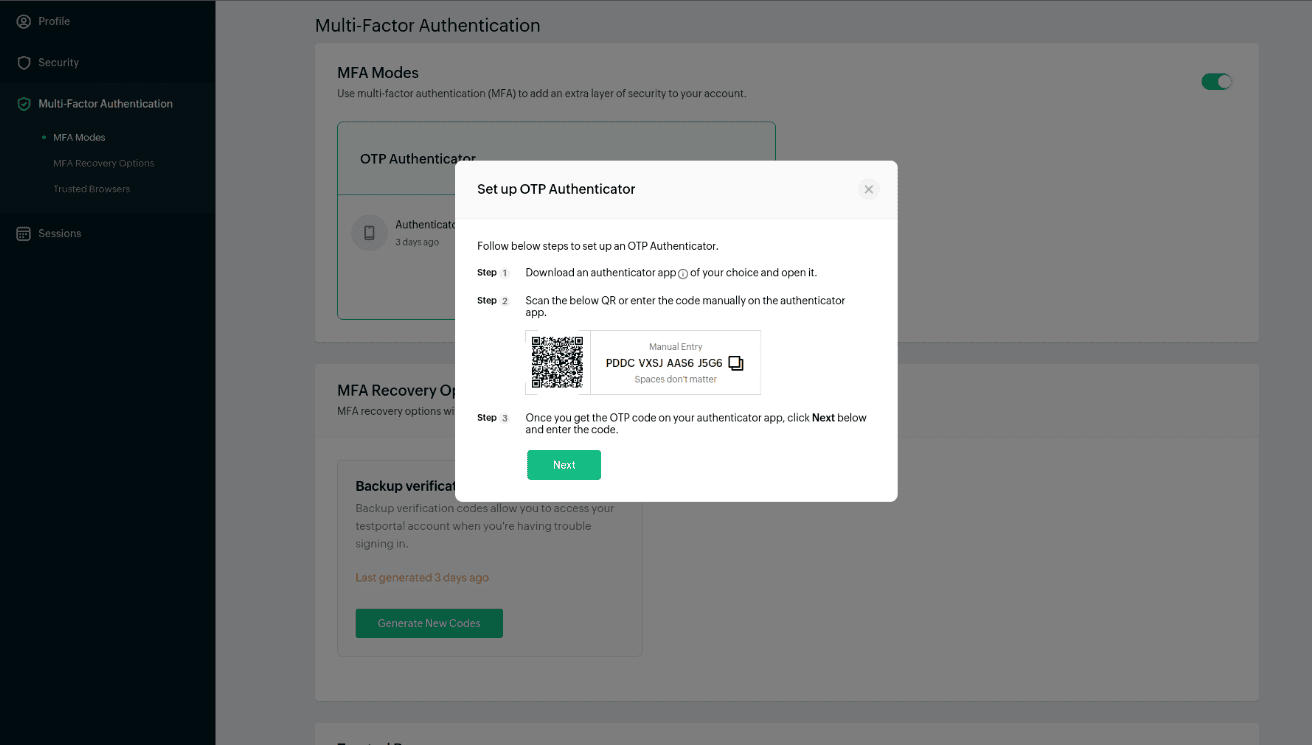Image resolution: width=1312 pixels, height=745 pixels.
Task: Go to the Profile section
Action: (x=54, y=21)
